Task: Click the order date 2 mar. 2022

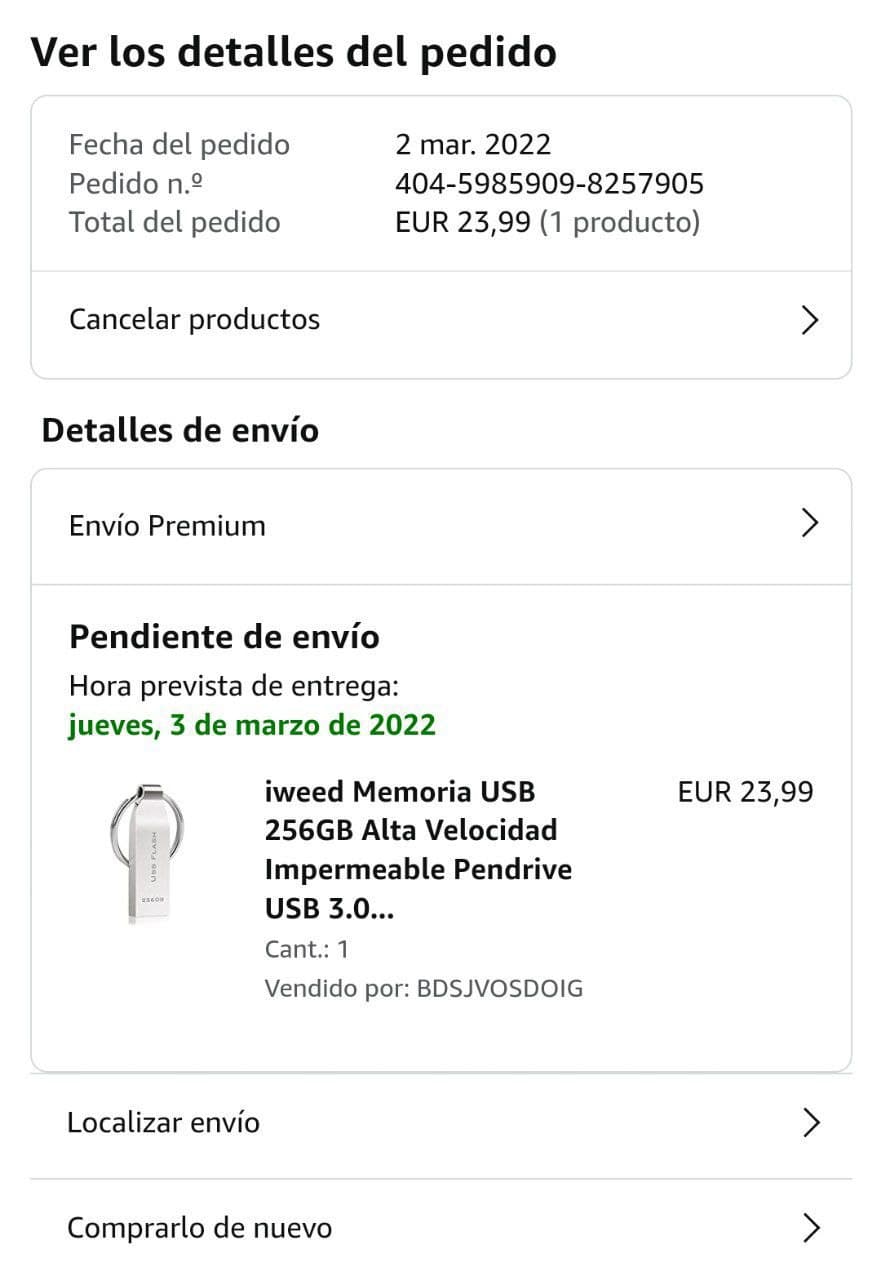Action: pyautogui.click(x=473, y=145)
